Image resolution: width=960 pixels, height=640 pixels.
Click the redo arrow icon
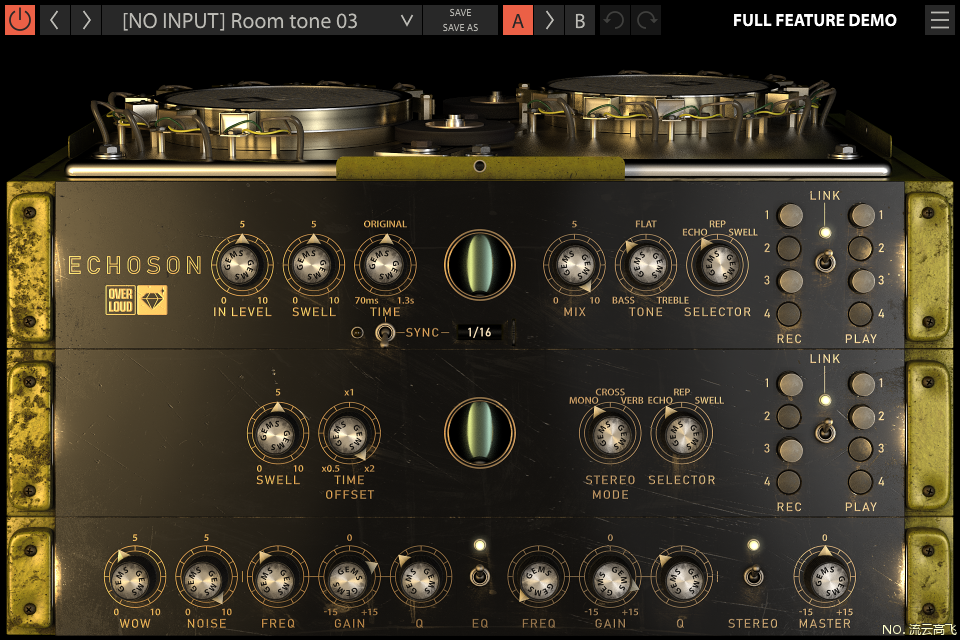coord(646,20)
